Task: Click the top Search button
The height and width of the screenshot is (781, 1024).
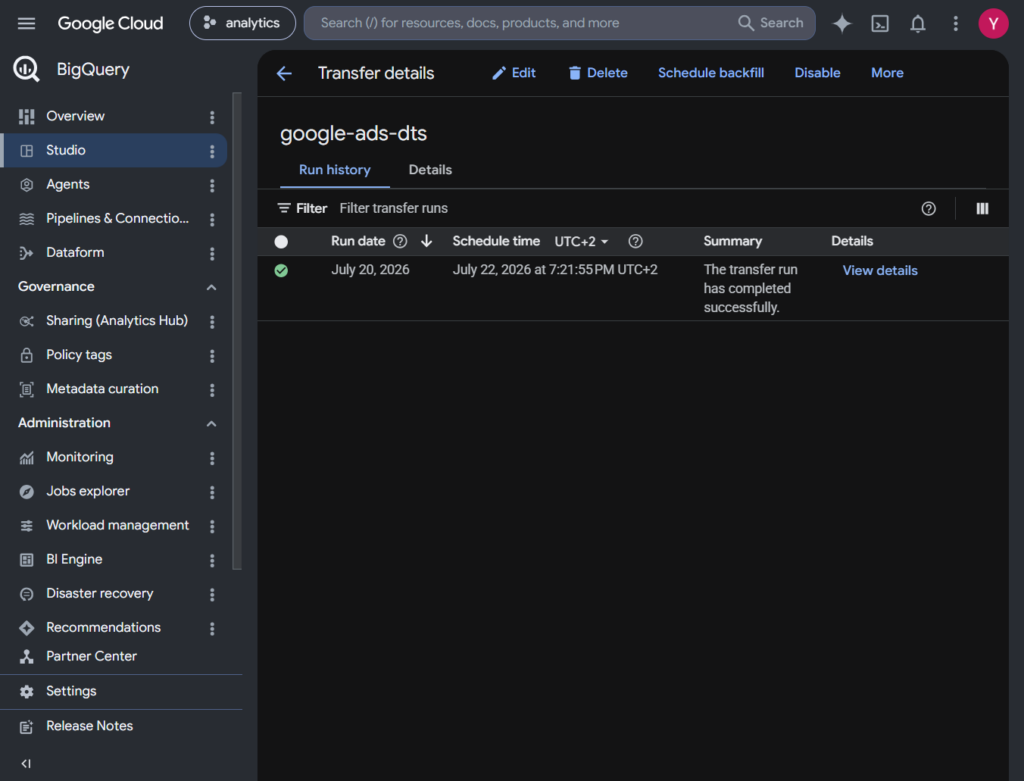Action: [771, 23]
